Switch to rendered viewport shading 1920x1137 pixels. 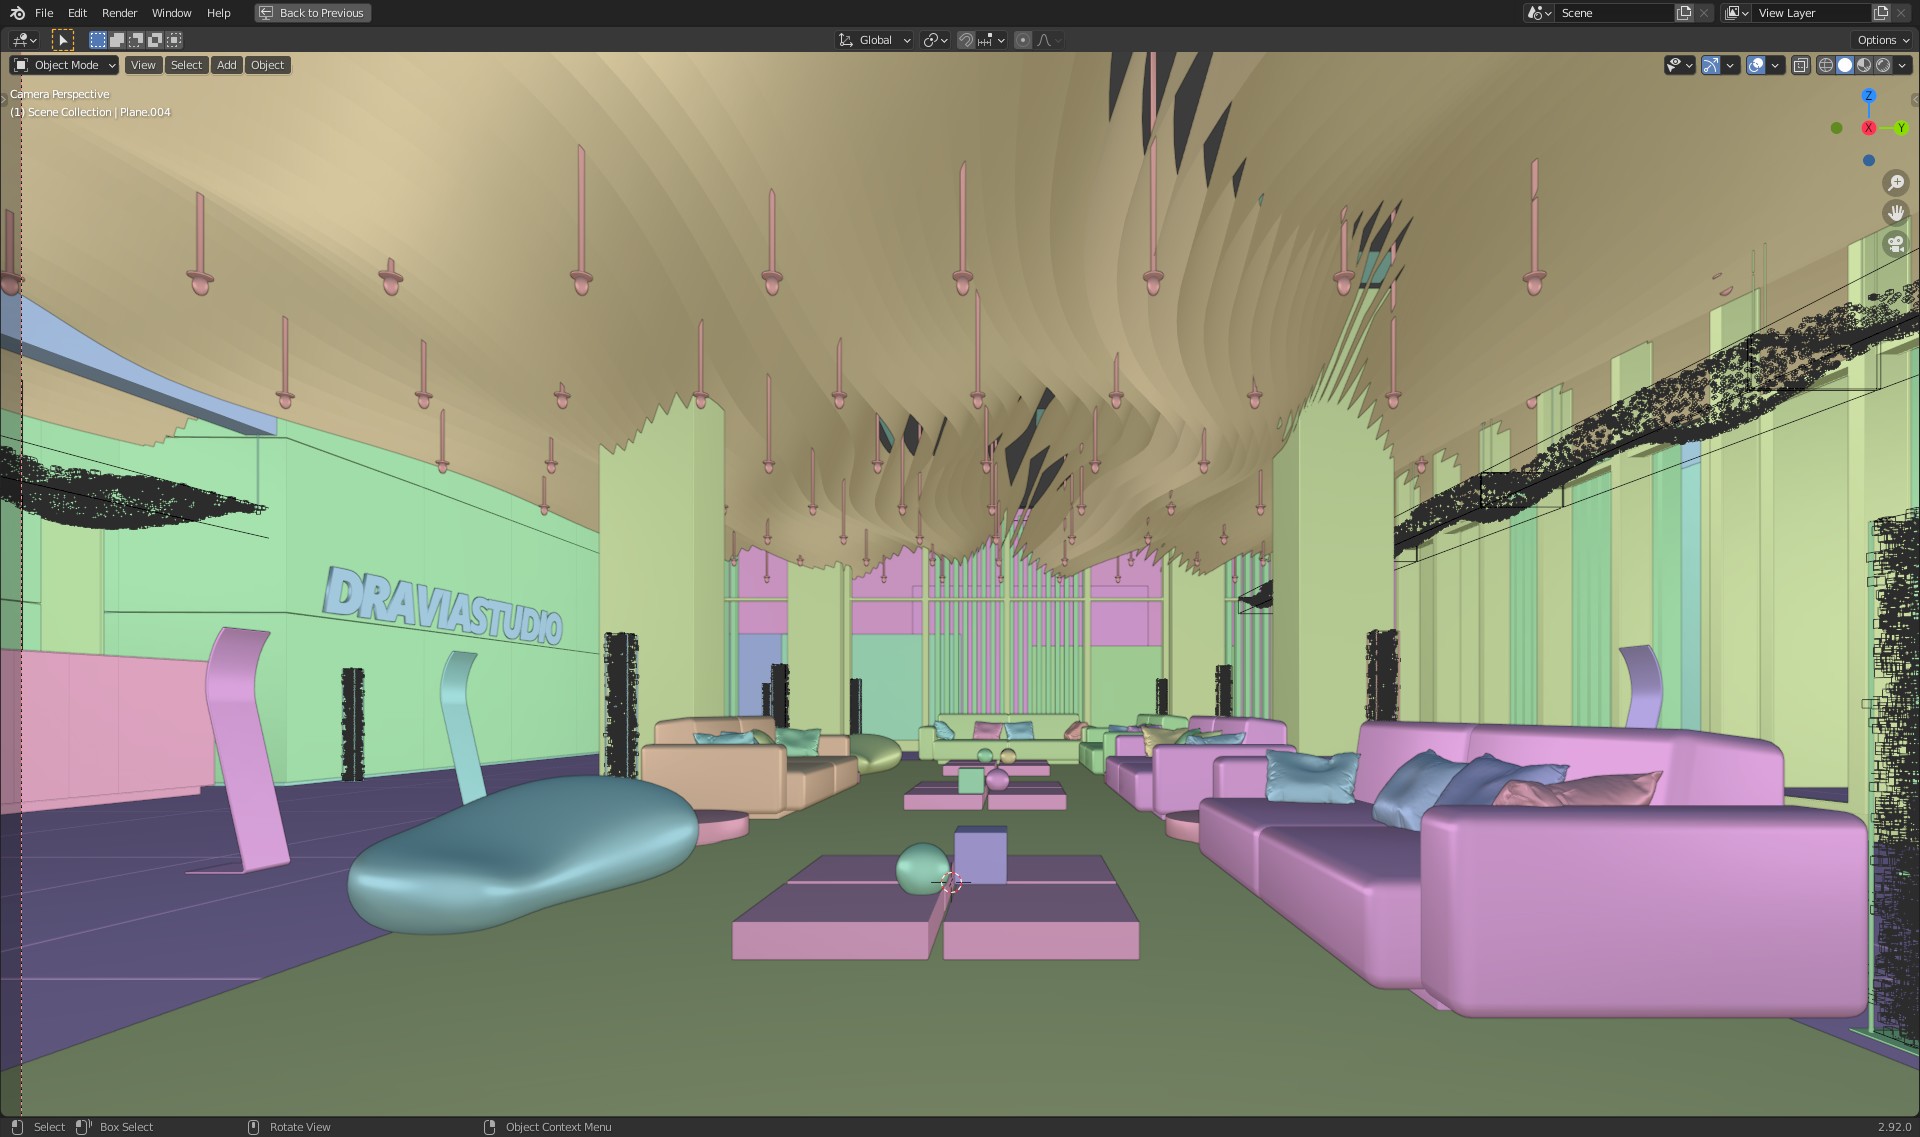point(1883,65)
